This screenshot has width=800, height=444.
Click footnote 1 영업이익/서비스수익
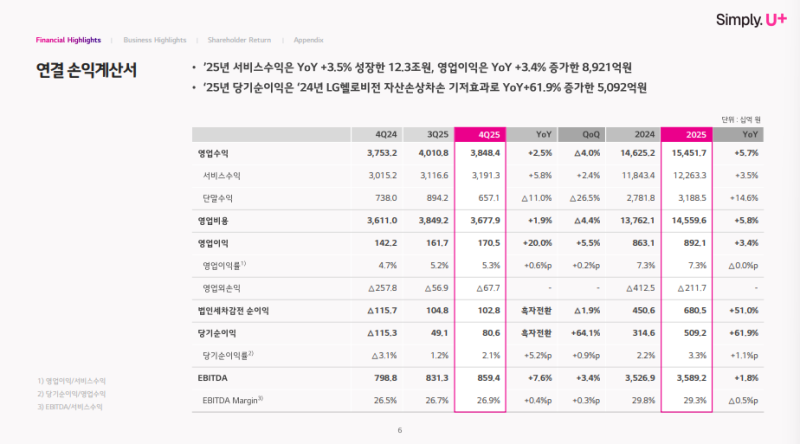pyautogui.click(x=70, y=381)
